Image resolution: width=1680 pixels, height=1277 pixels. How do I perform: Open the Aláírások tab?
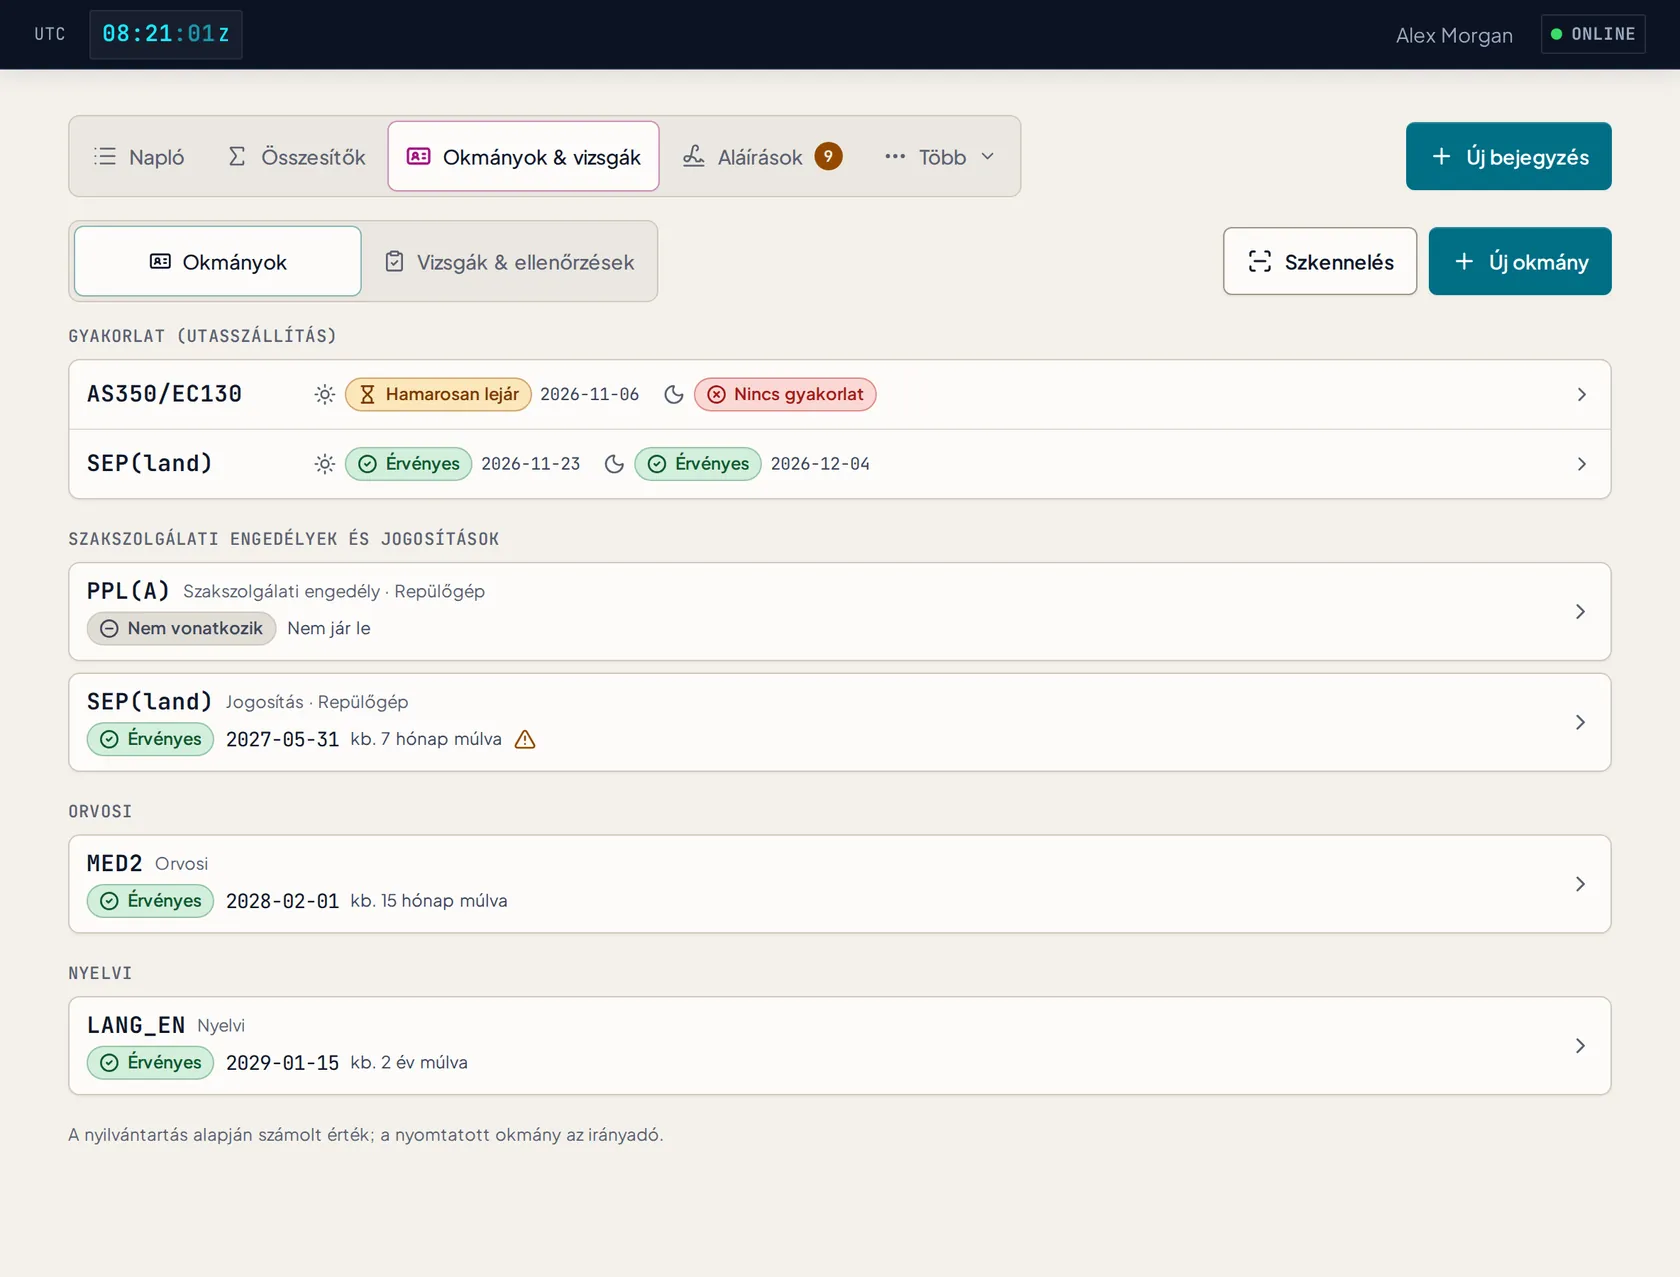point(762,156)
